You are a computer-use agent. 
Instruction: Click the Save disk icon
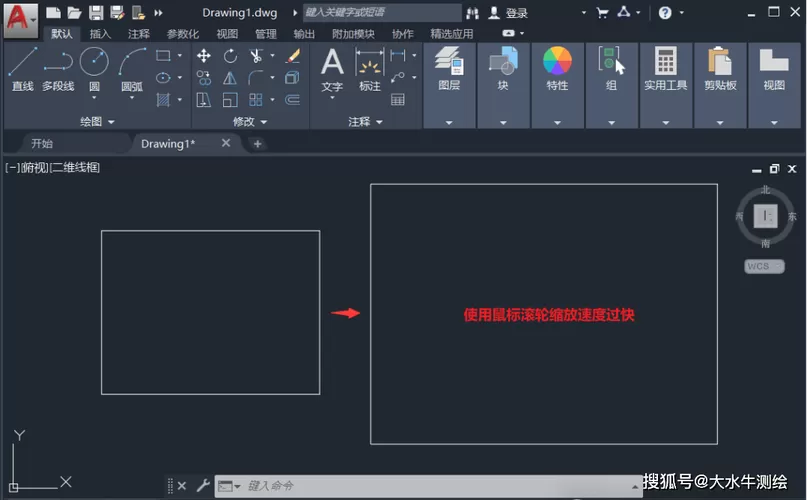[96, 12]
